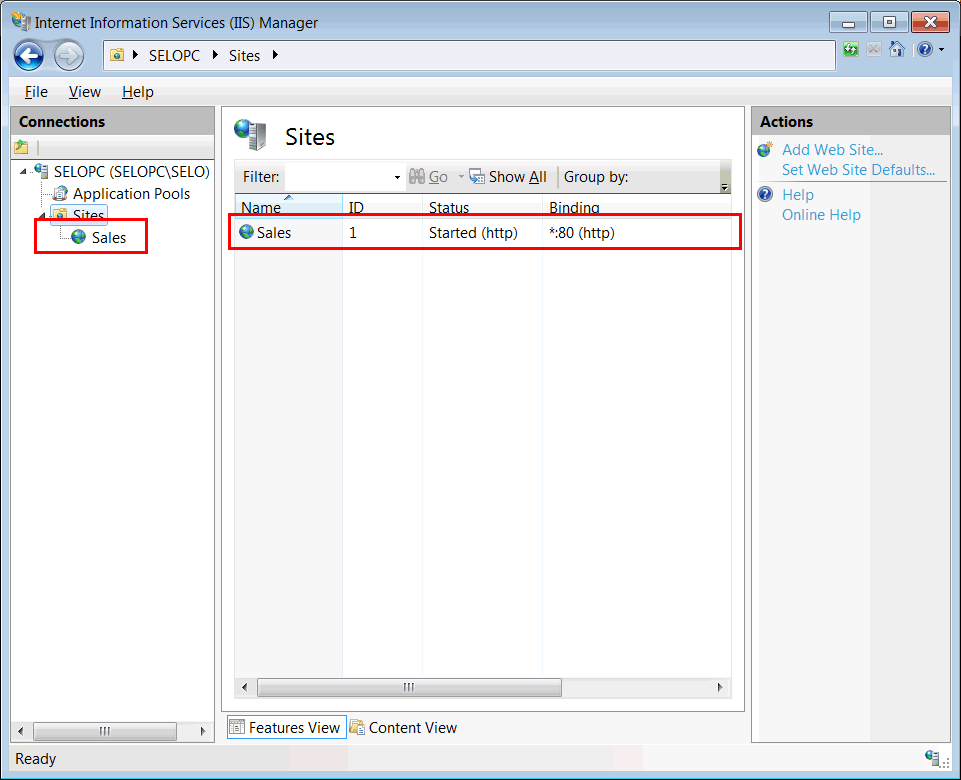Expand the breadcrumb arrow after Sites

(x=275, y=55)
